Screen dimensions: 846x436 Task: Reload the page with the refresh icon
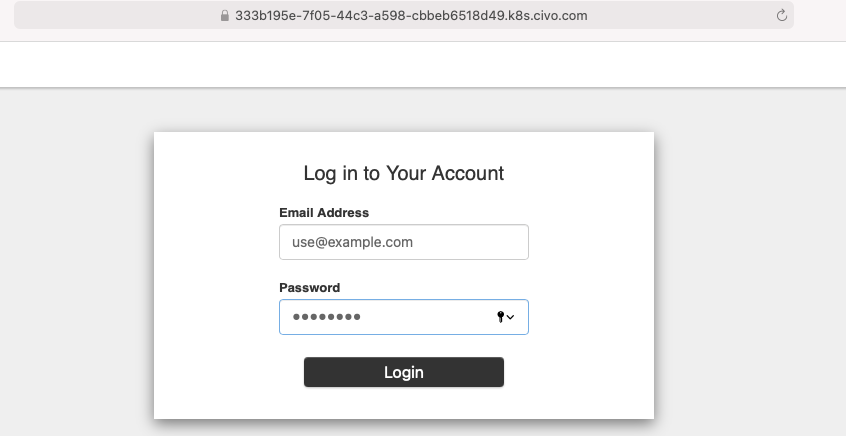[781, 16]
